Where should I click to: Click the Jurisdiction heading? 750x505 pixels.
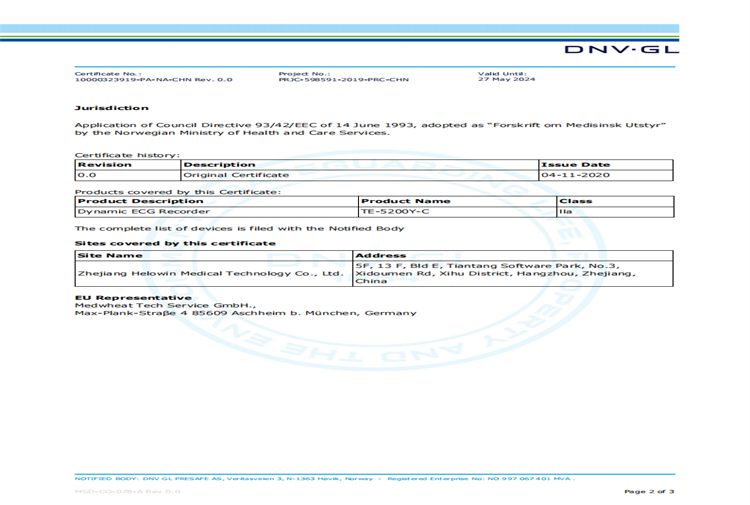tap(111, 107)
